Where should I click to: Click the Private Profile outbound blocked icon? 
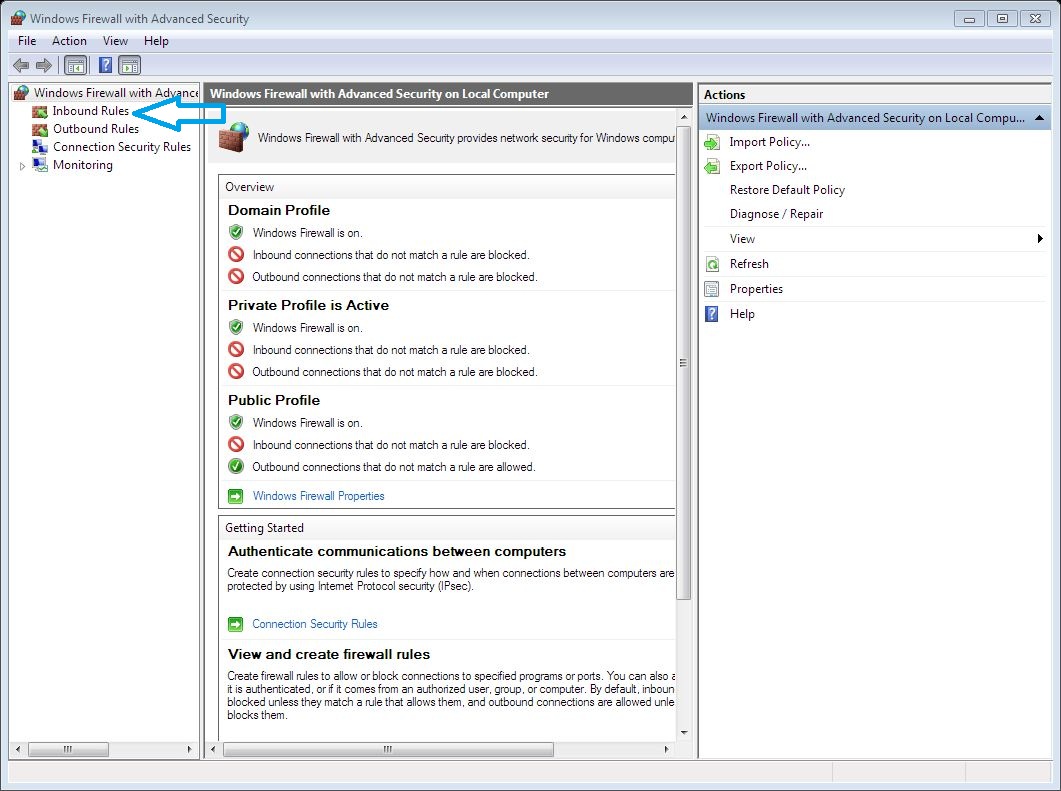235,371
